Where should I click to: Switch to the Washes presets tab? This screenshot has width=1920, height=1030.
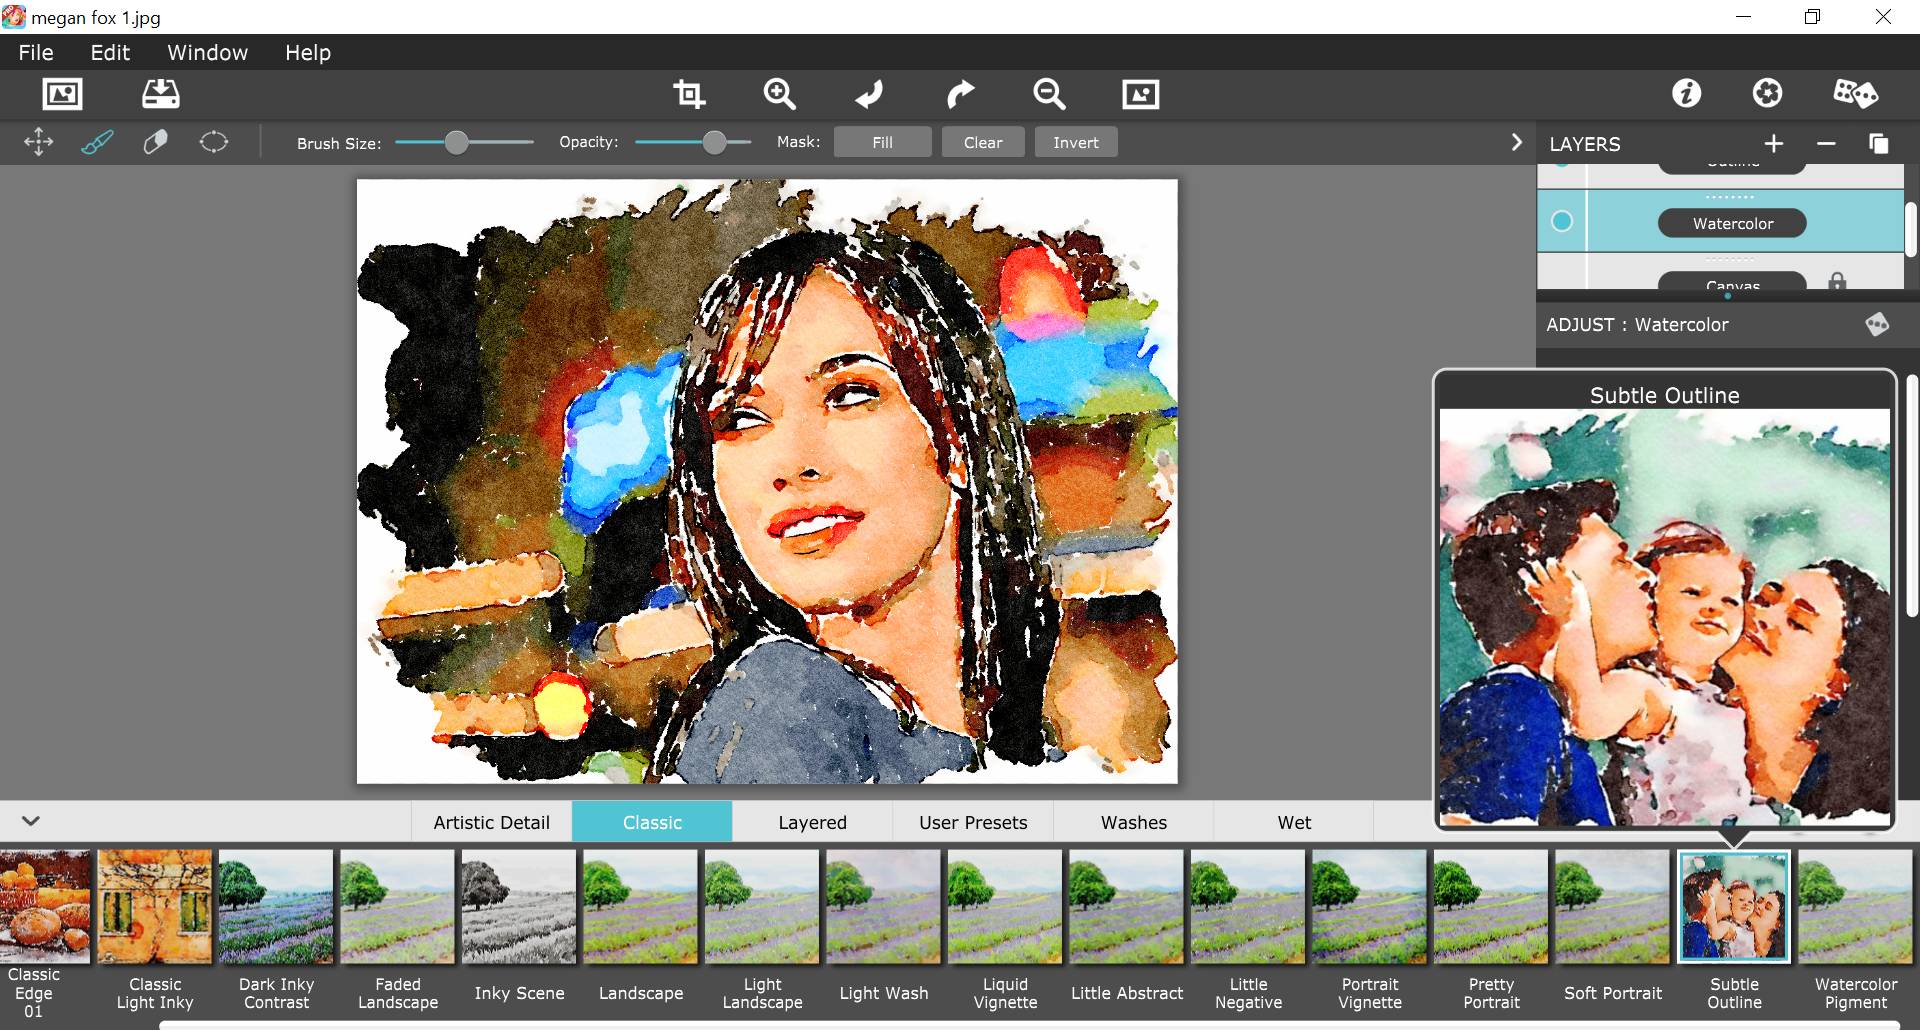coord(1133,822)
